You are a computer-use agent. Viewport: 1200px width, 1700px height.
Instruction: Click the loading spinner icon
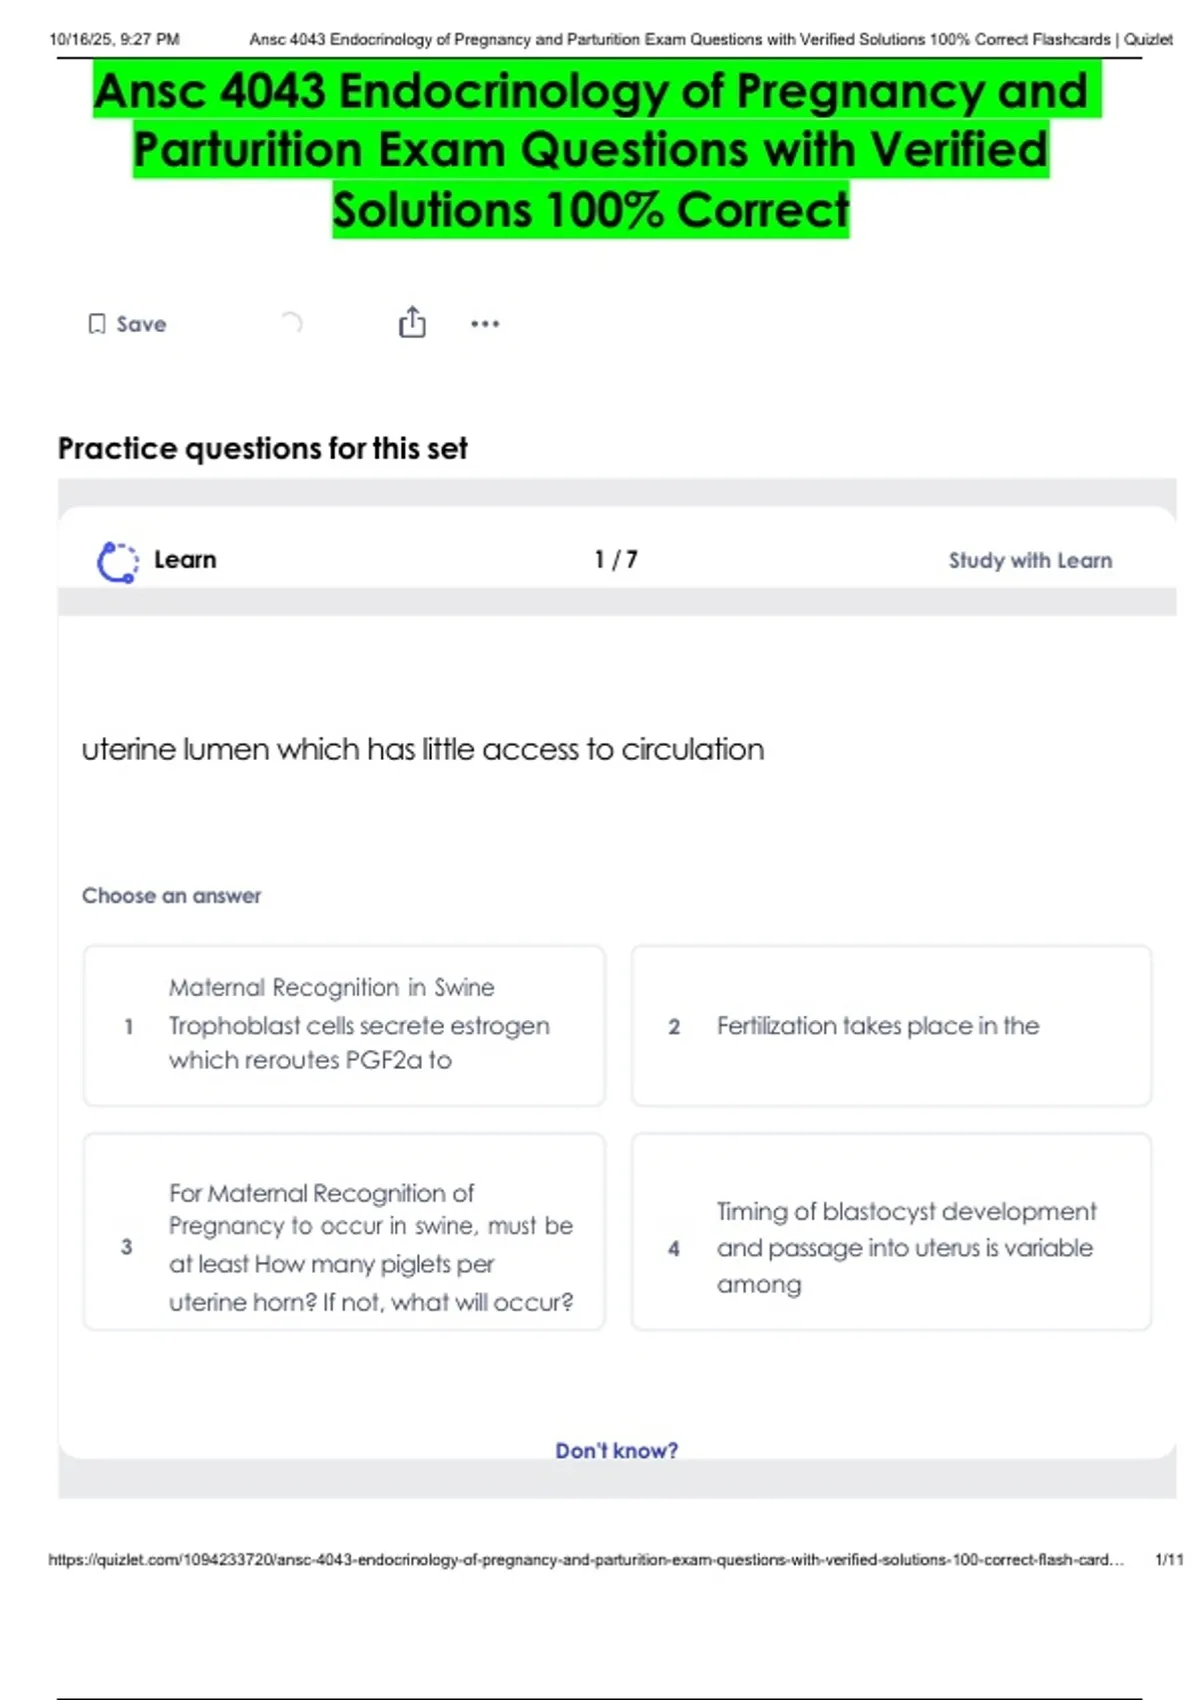click(291, 323)
